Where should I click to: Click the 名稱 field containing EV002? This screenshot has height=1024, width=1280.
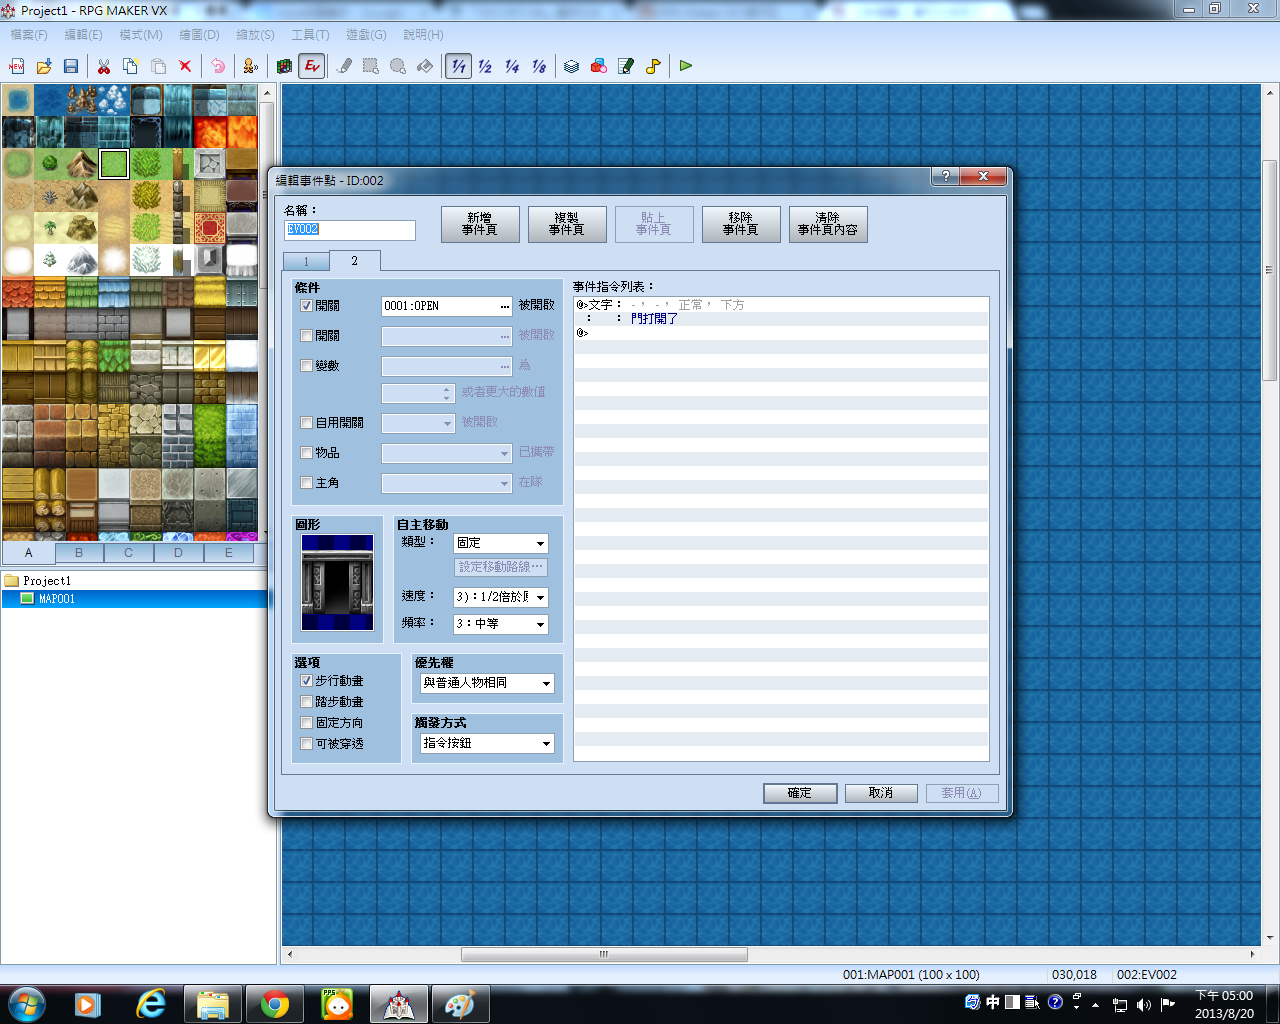coord(350,230)
